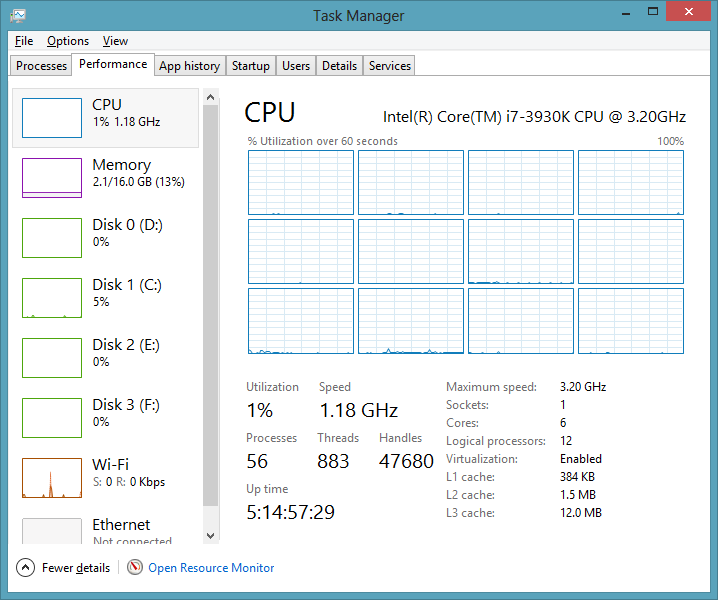Click the Processes value 56
This screenshot has width=718, height=600.
click(x=257, y=461)
